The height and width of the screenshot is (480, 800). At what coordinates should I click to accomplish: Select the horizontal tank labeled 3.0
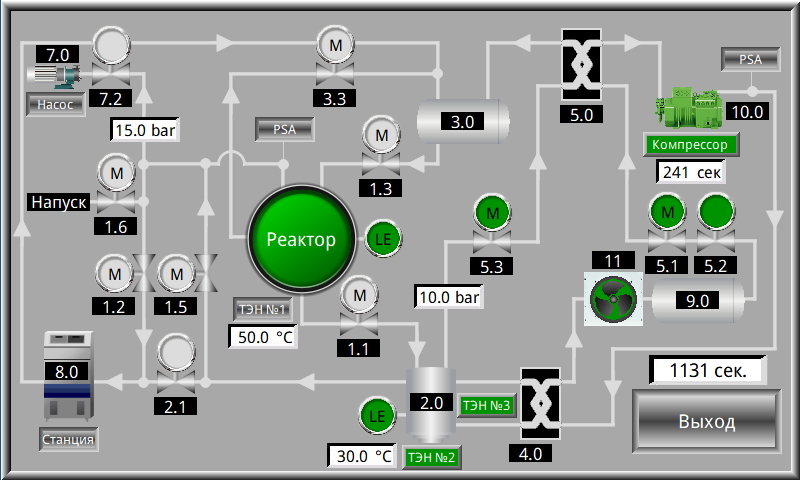[461, 121]
